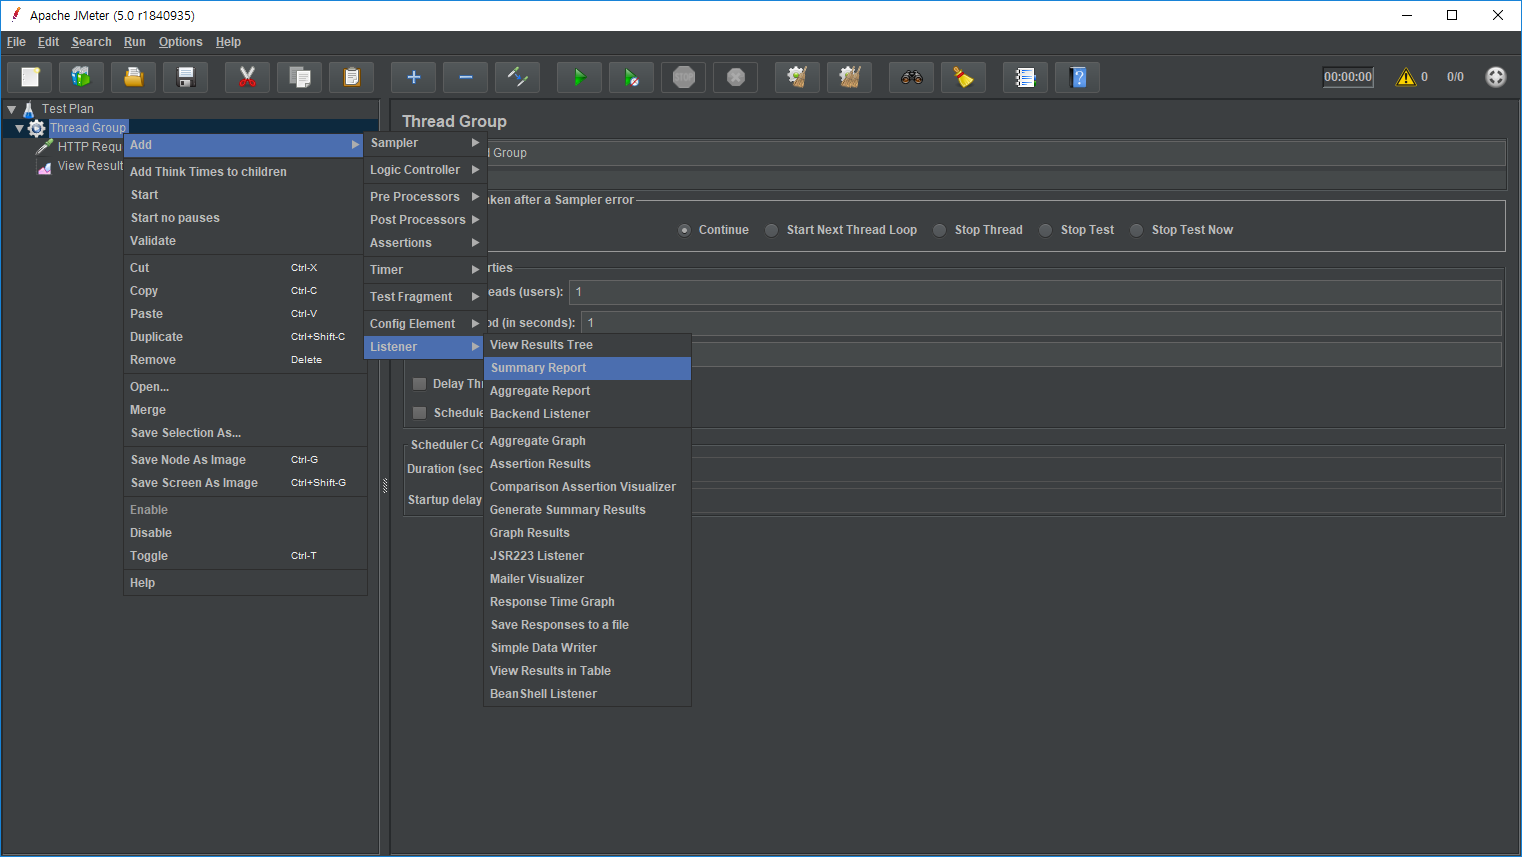This screenshot has height=857, width=1522.
Task: Select the Stop Thread radio button
Action: [x=940, y=230]
